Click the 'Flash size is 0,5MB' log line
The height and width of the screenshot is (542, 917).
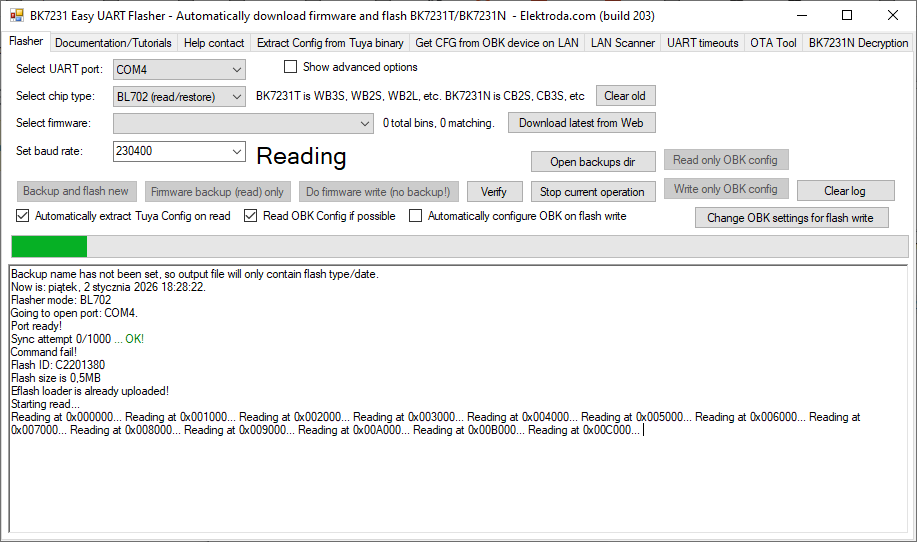(56, 378)
